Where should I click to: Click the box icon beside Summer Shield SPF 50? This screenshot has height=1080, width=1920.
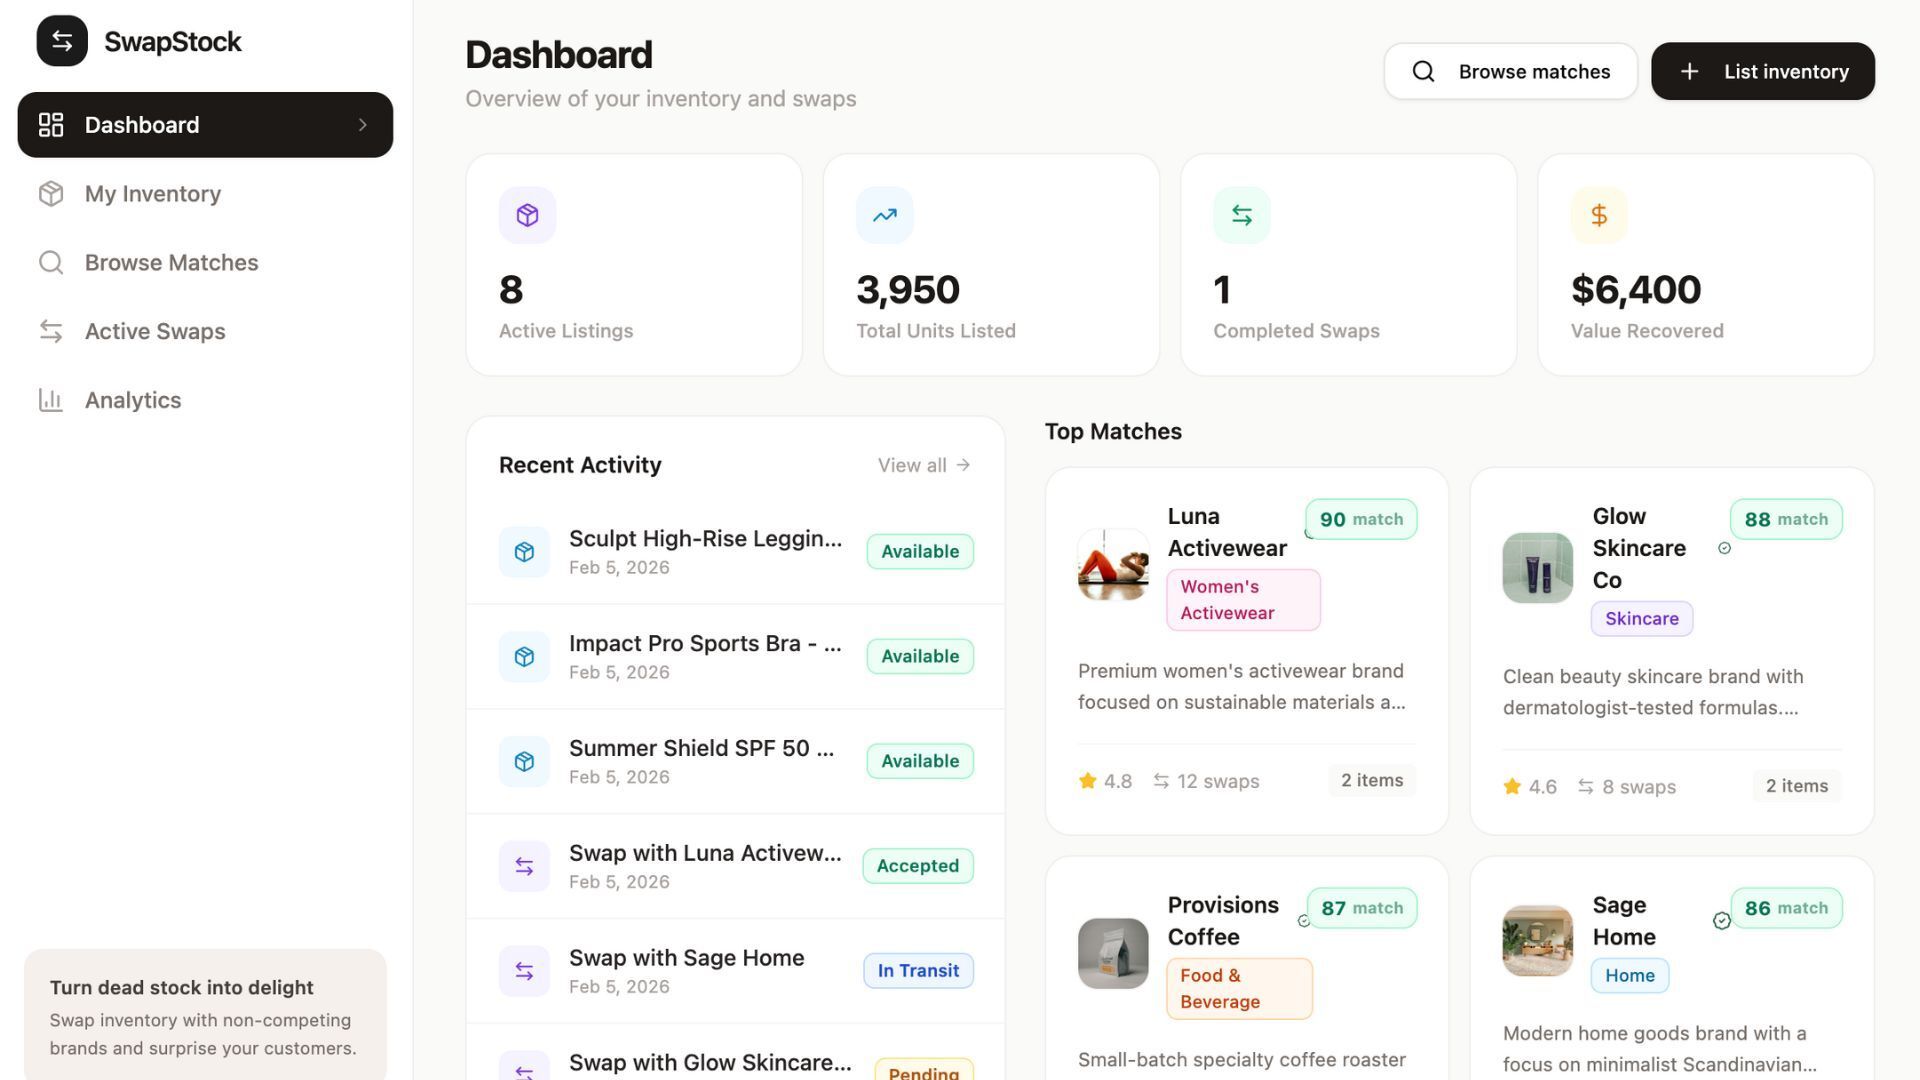click(524, 762)
